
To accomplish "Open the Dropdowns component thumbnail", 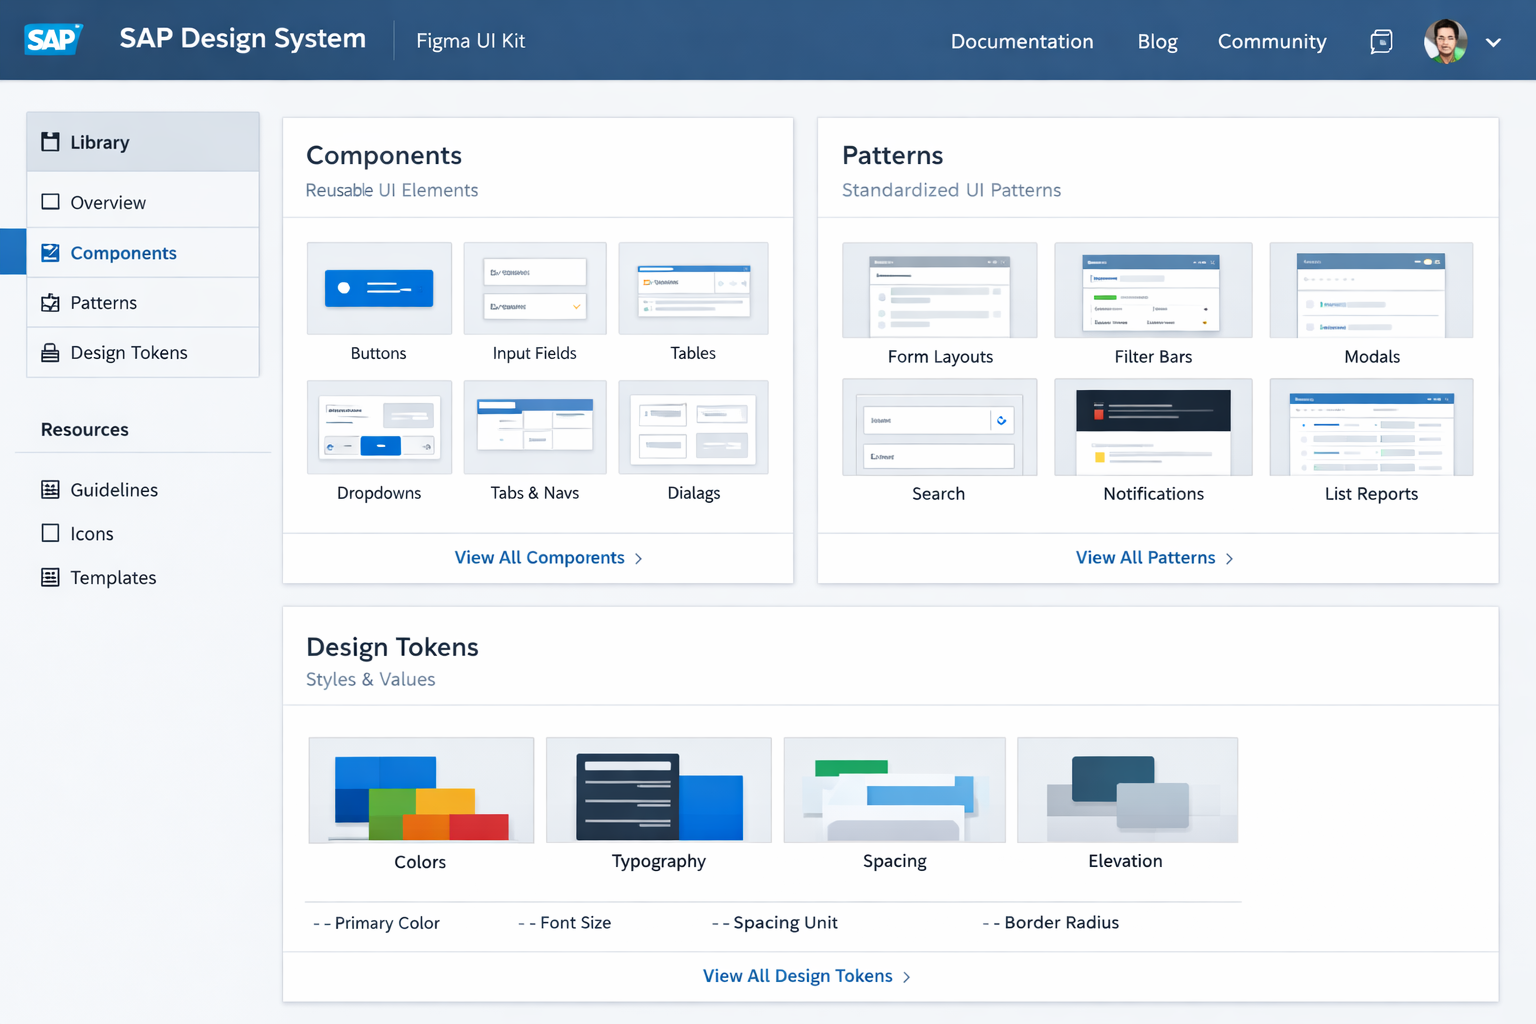I will [x=379, y=427].
